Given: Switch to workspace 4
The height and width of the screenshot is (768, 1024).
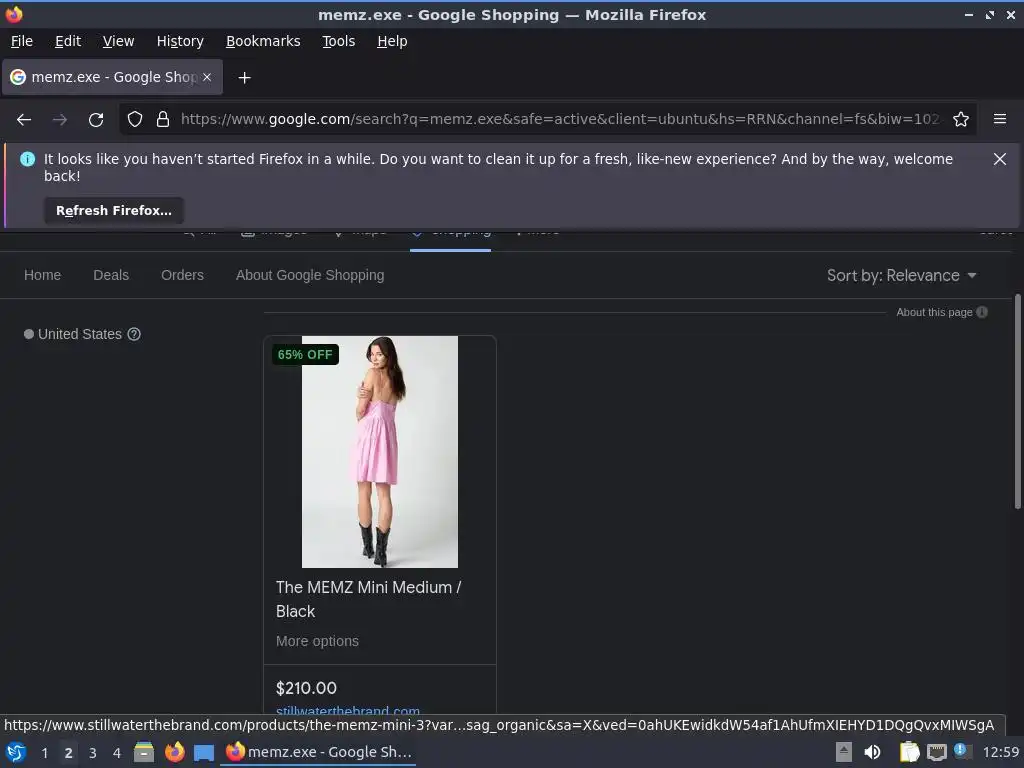Looking at the screenshot, I should click(117, 752).
